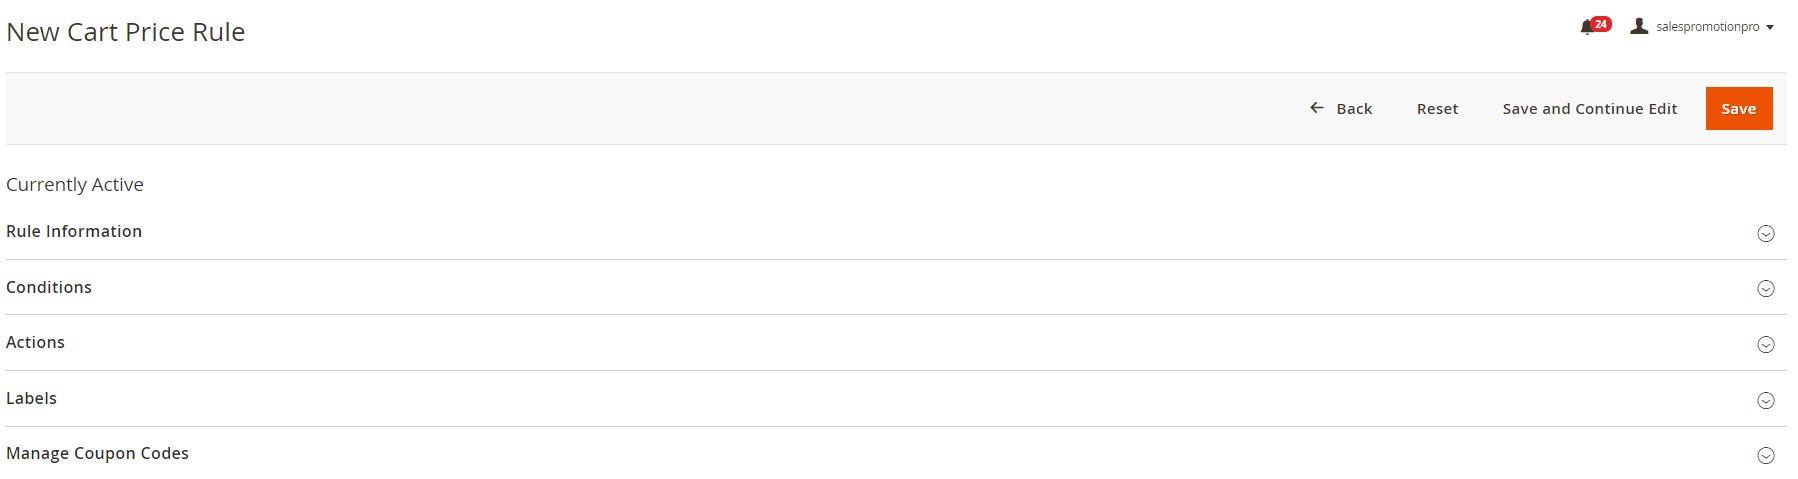The width and height of the screenshot is (1798, 479).
Task: Expand the Rule Information section title
Action: (x=74, y=231)
